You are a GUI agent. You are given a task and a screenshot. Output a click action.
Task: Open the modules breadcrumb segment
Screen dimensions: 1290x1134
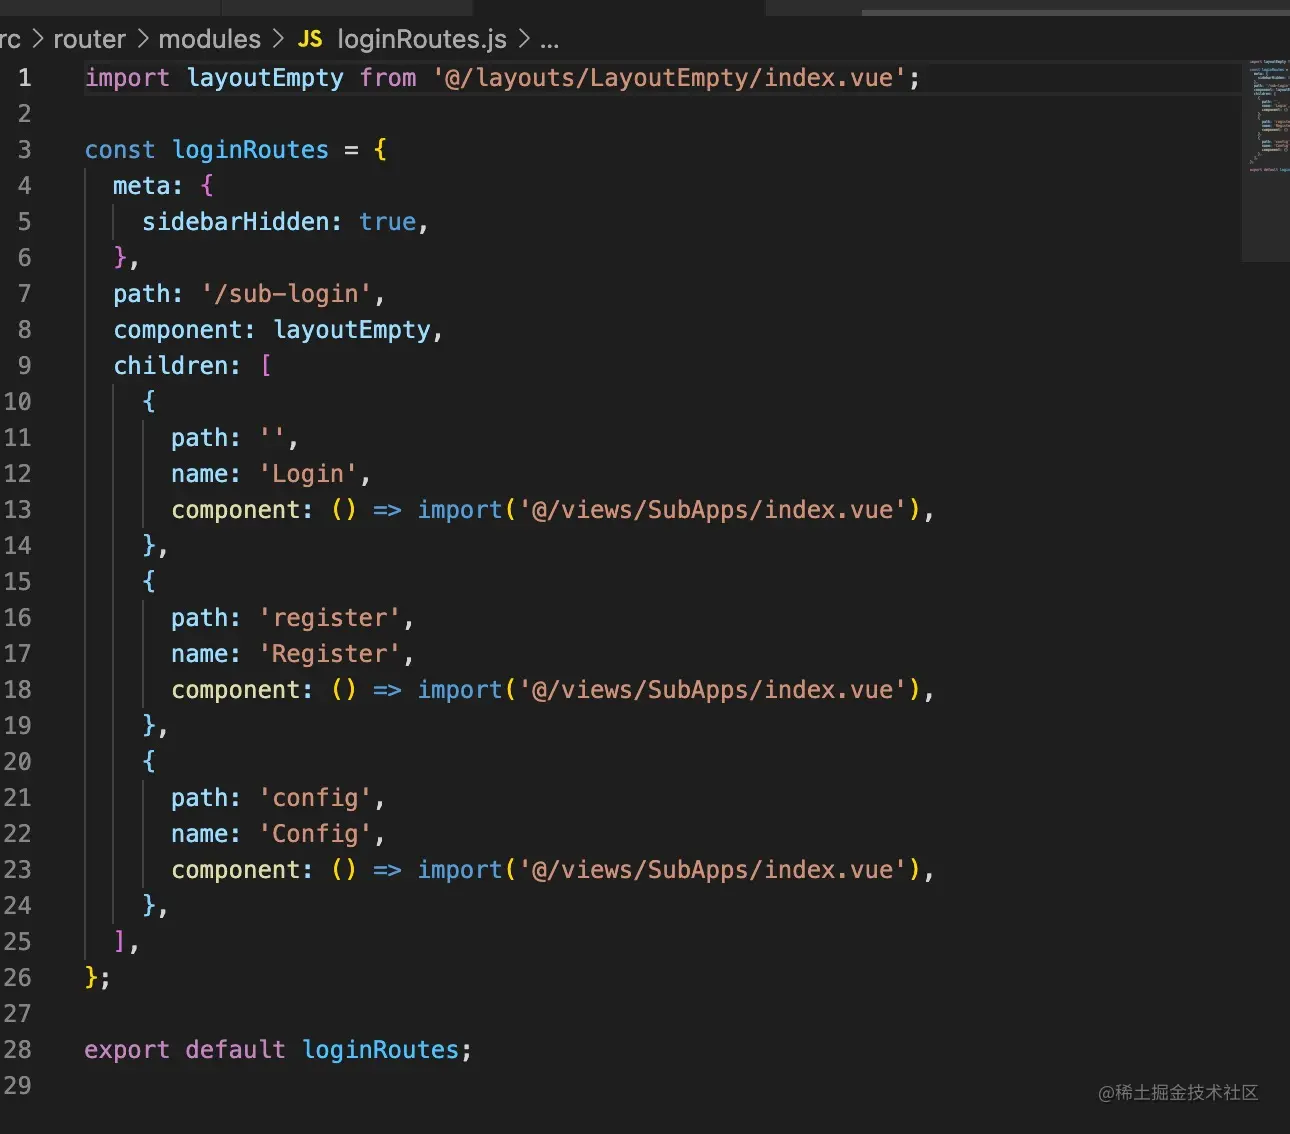click(x=209, y=39)
